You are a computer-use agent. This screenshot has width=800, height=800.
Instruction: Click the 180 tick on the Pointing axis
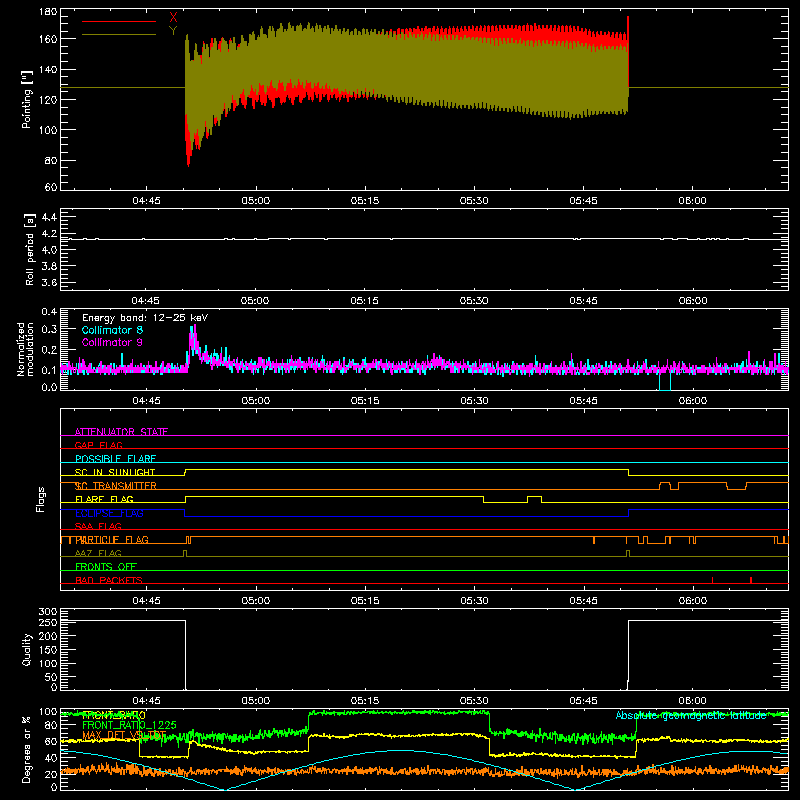[48, 12]
